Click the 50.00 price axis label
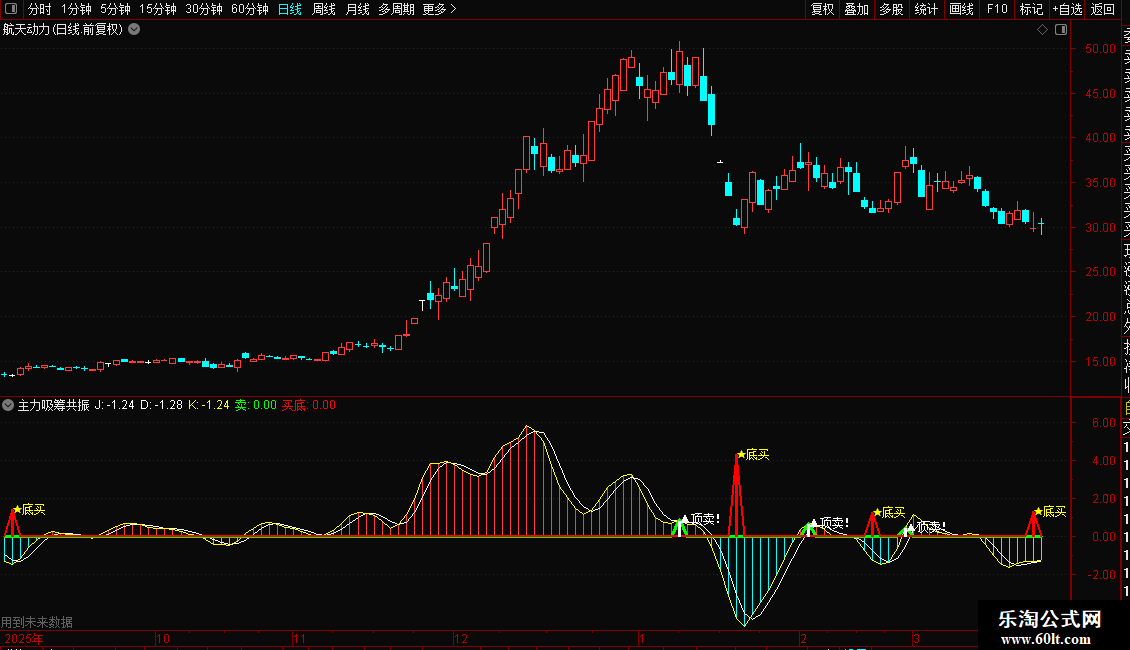Image resolution: width=1130 pixels, height=650 pixels. point(1100,48)
